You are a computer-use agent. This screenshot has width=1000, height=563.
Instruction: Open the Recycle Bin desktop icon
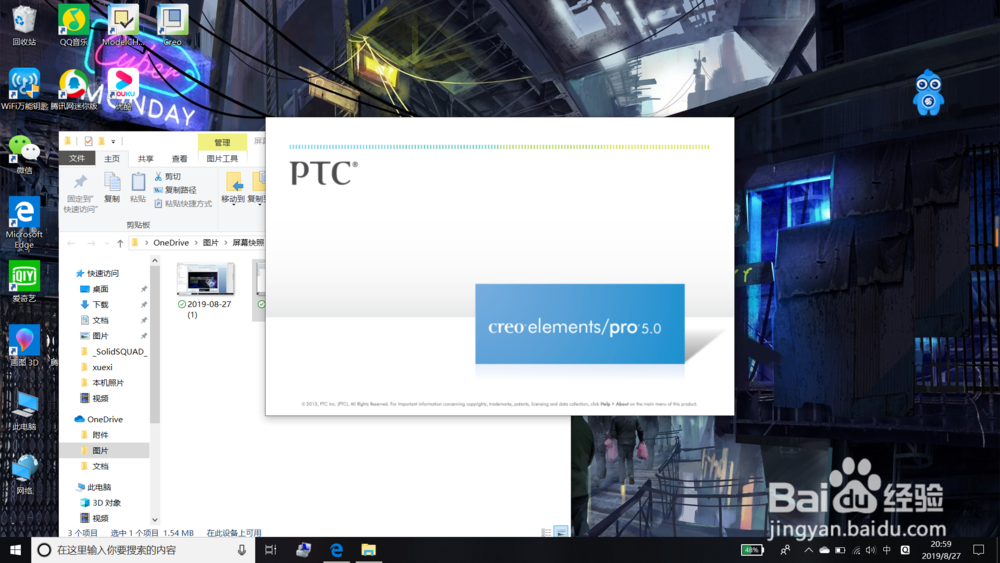(x=24, y=25)
